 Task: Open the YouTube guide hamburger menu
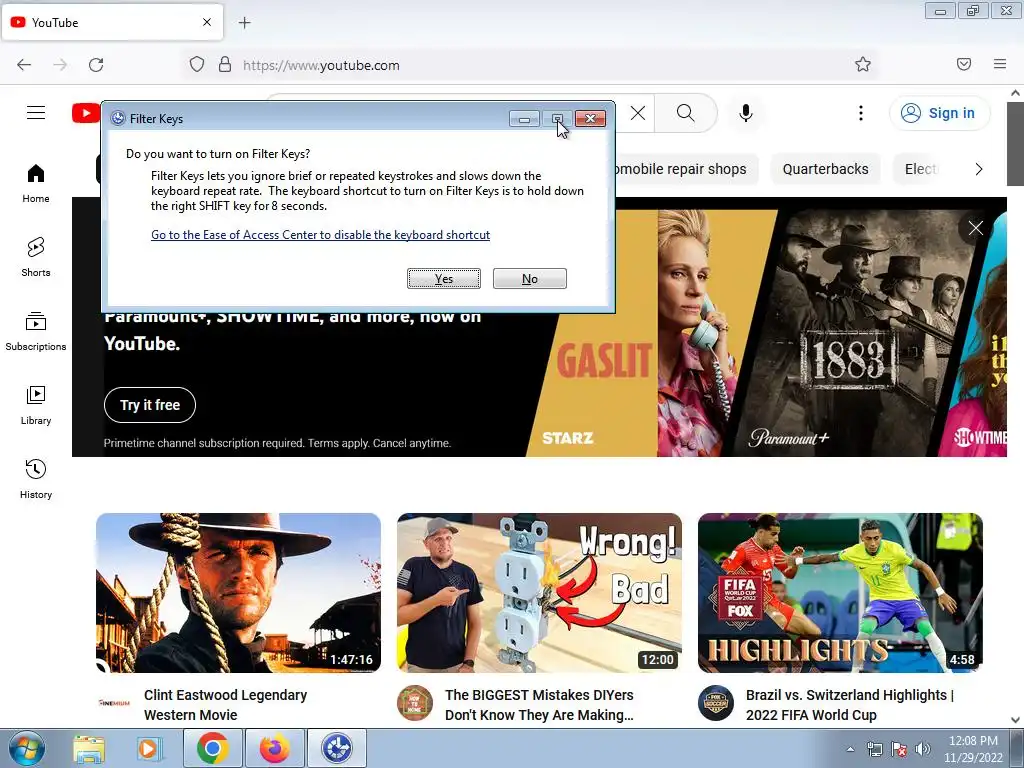click(x=36, y=113)
